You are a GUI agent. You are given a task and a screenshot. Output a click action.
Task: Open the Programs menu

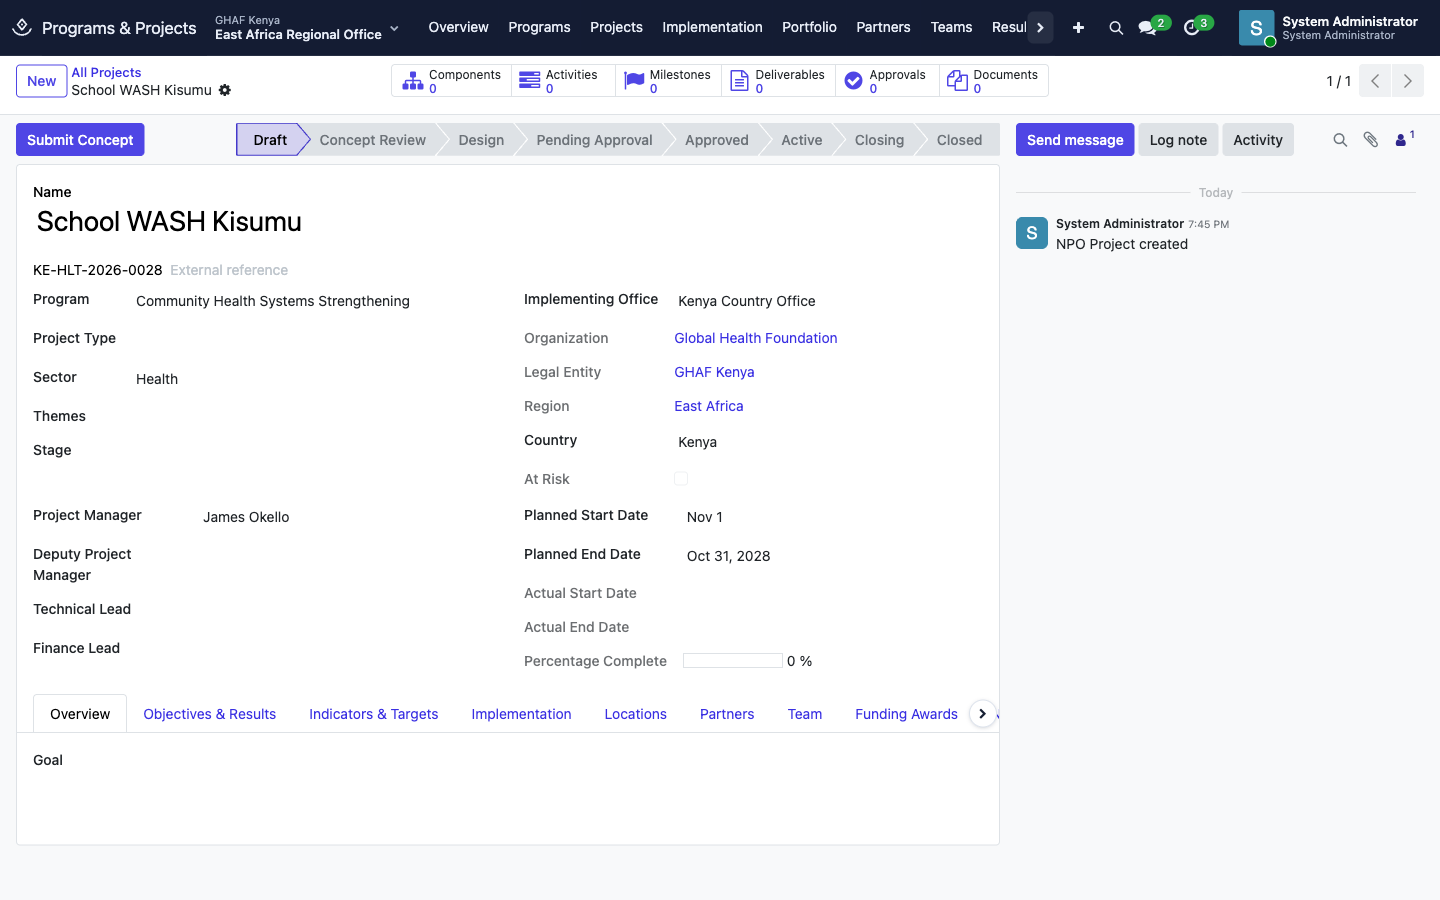point(539,27)
